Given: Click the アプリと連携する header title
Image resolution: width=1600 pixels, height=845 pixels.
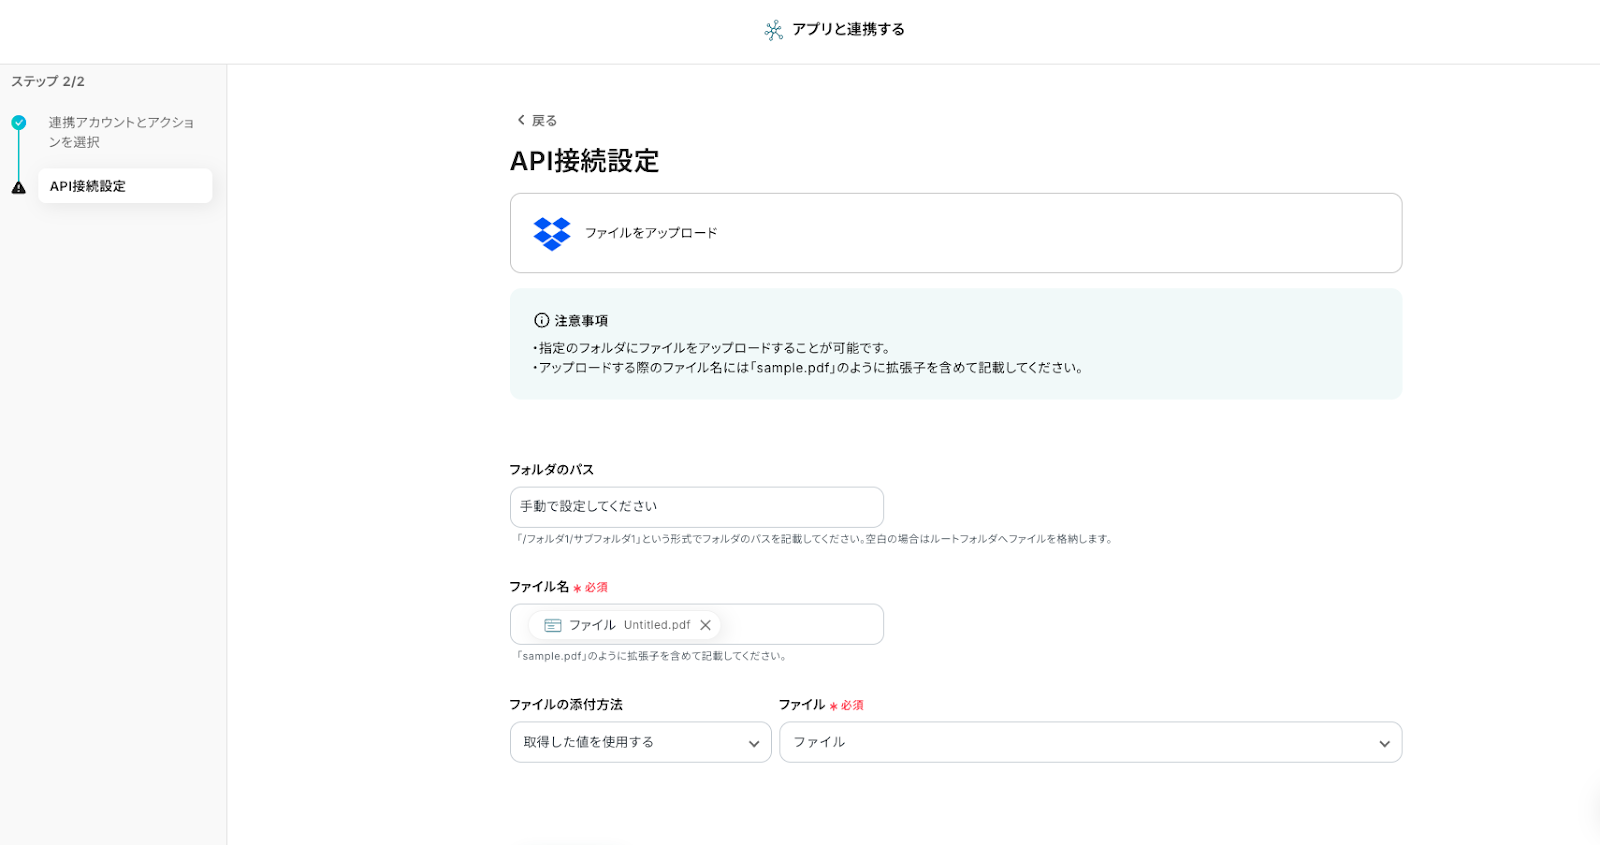Looking at the screenshot, I should tap(848, 30).
